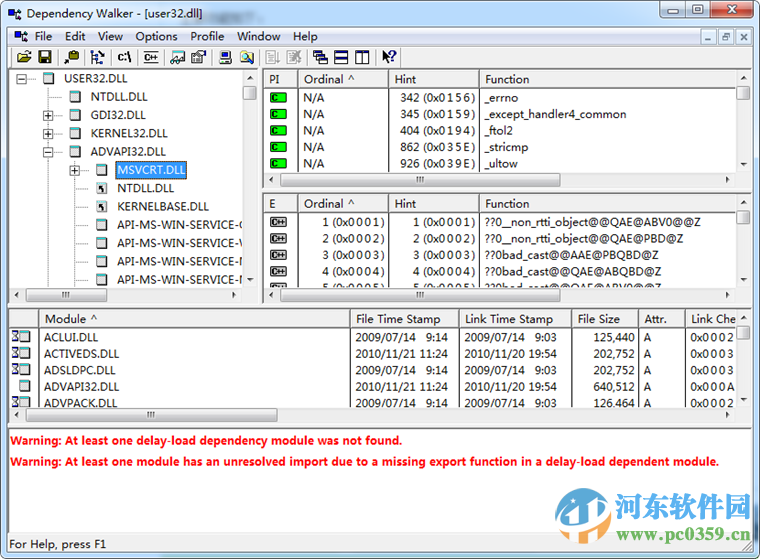The width and height of the screenshot is (760, 559).
Task: Click exports Hint column header
Action: [433, 204]
